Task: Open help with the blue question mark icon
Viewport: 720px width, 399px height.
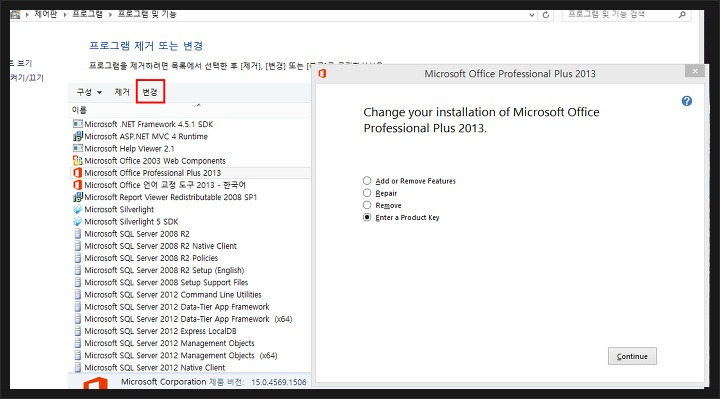Action: [x=686, y=101]
